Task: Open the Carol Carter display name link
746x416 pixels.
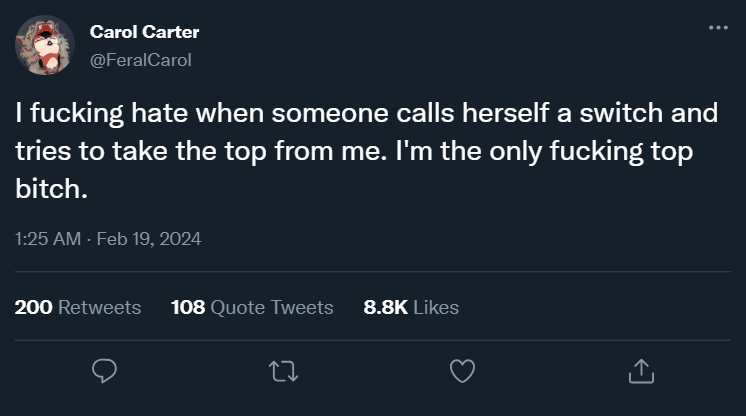Action: click(x=144, y=32)
